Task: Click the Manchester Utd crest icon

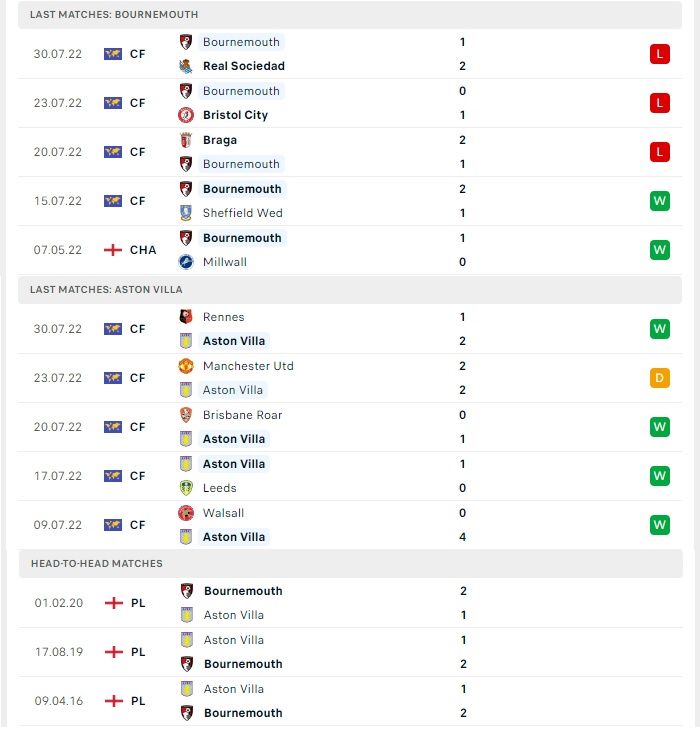Action: point(186,366)
